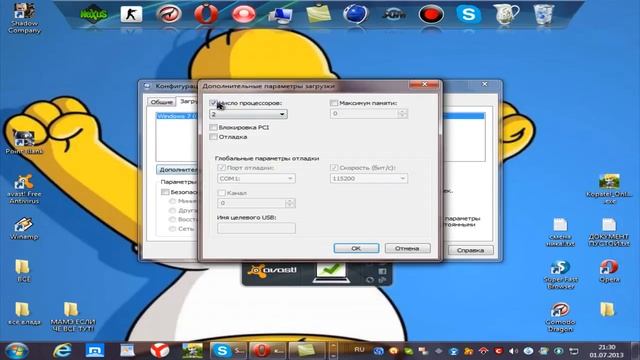
Task: Click the Максимум памяти value field
Action: (364, 113)
